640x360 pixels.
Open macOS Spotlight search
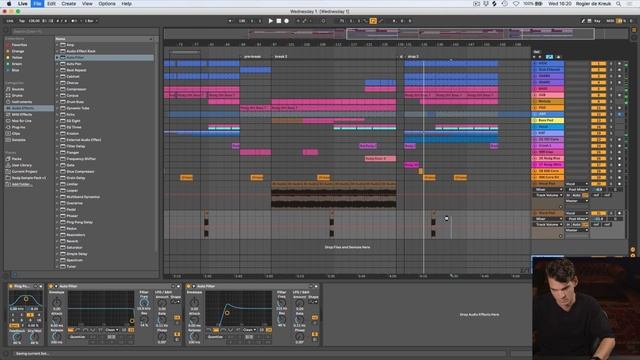tap(619, 4)
